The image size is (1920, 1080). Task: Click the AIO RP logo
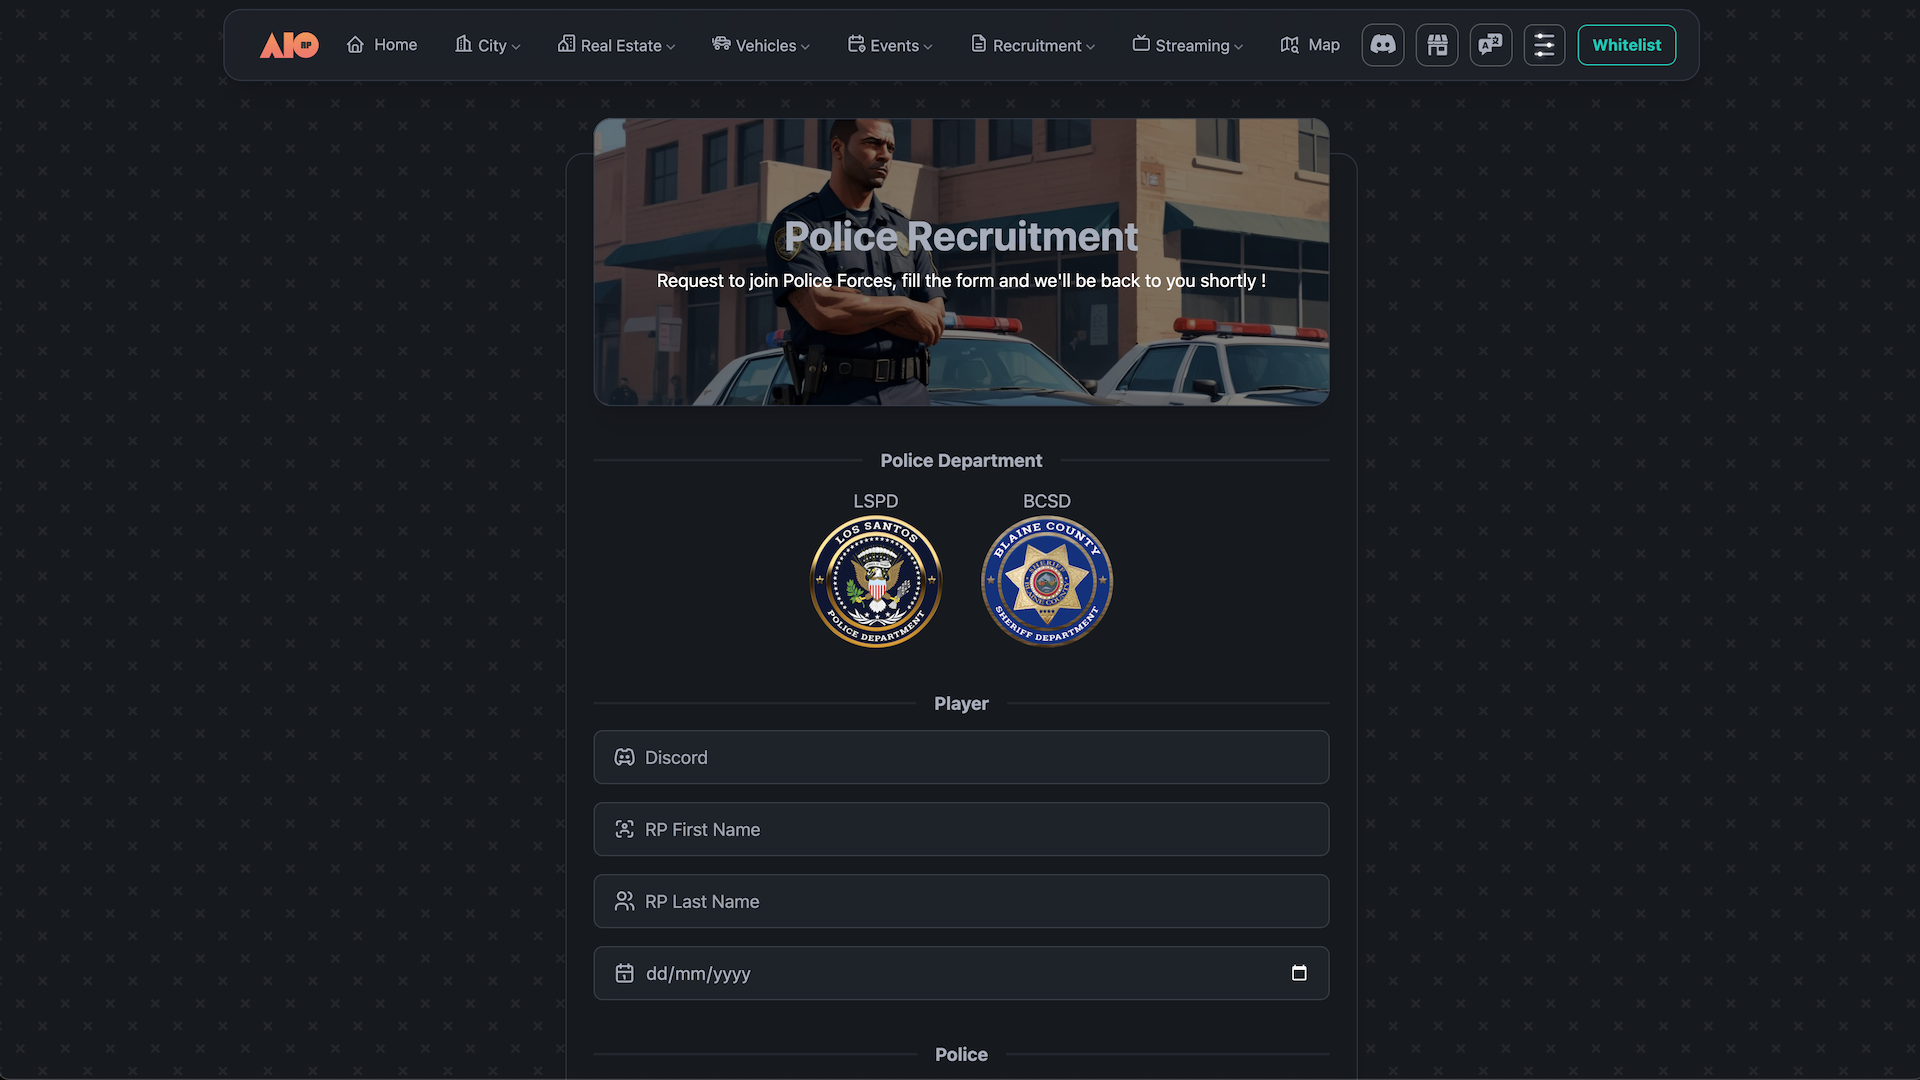[x=289, y=45]
